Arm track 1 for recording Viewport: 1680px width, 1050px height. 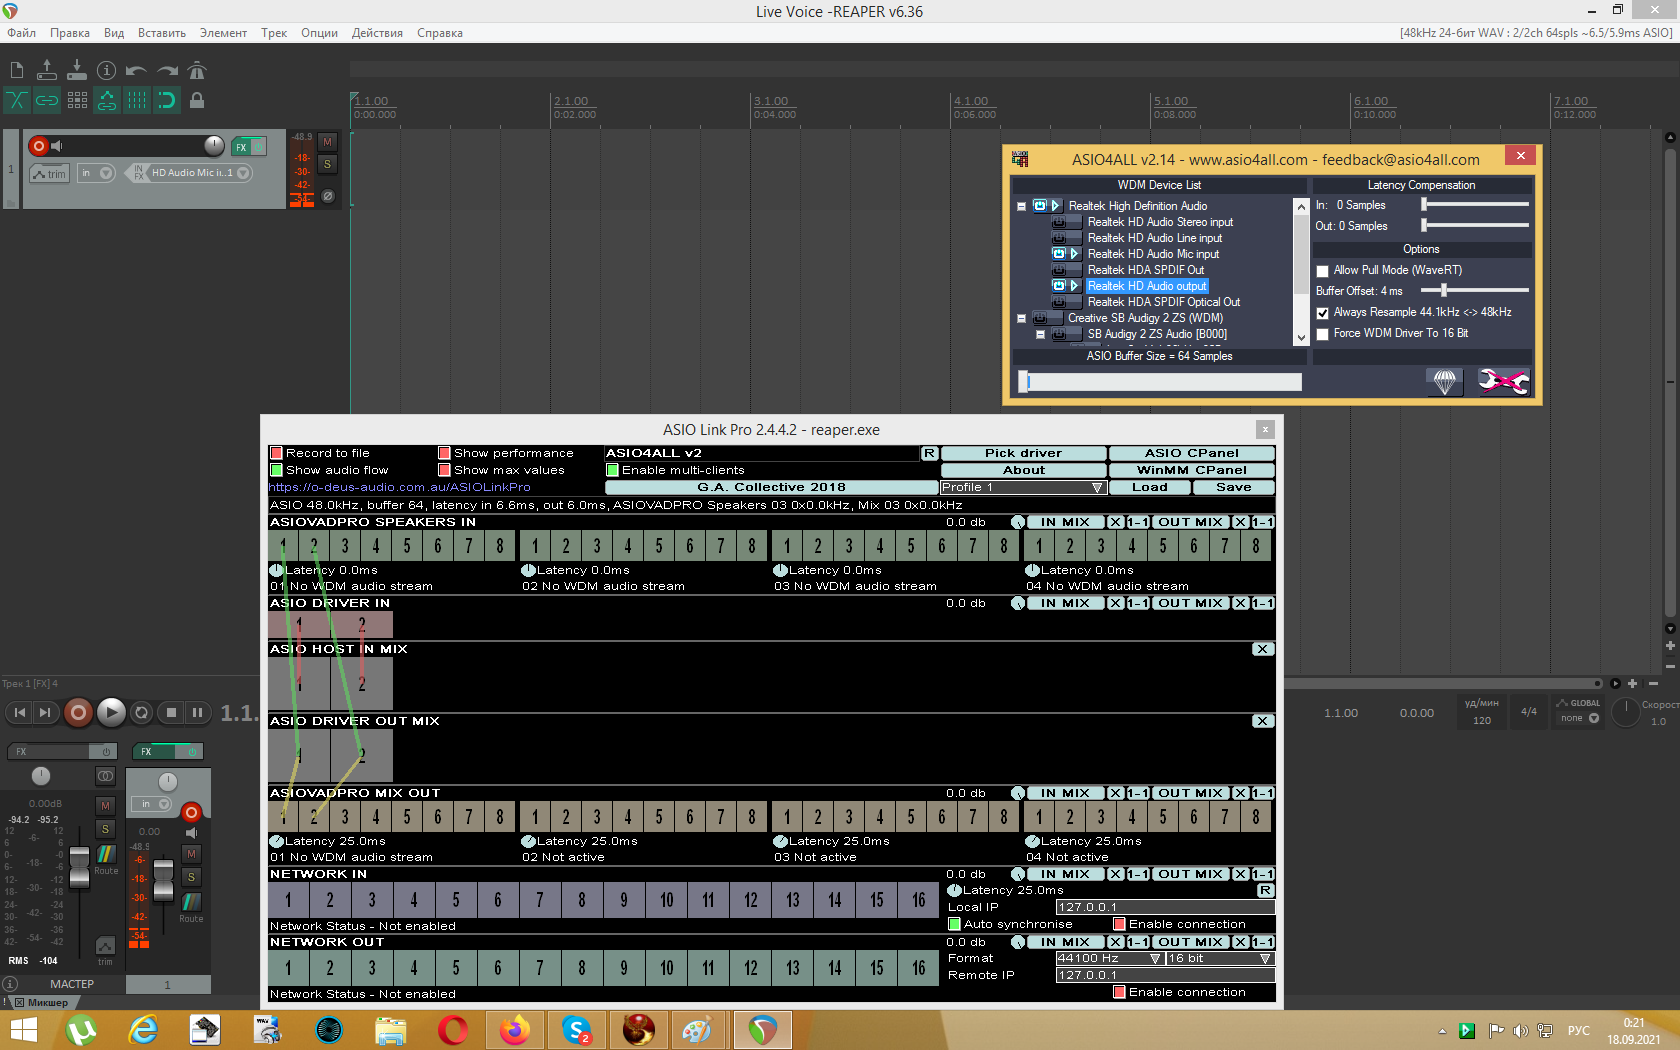(x=39, y=146)
